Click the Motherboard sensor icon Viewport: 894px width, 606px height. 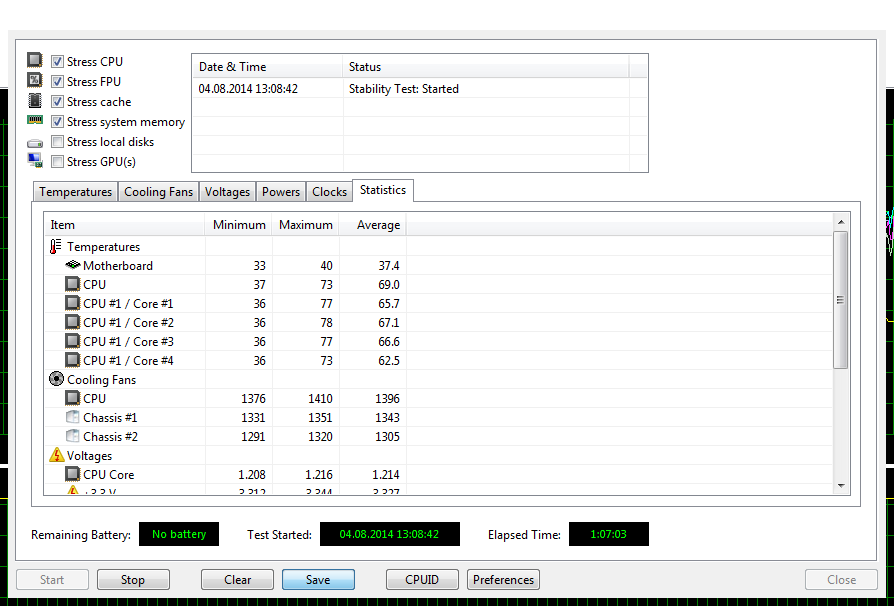[x=72, y=266]
